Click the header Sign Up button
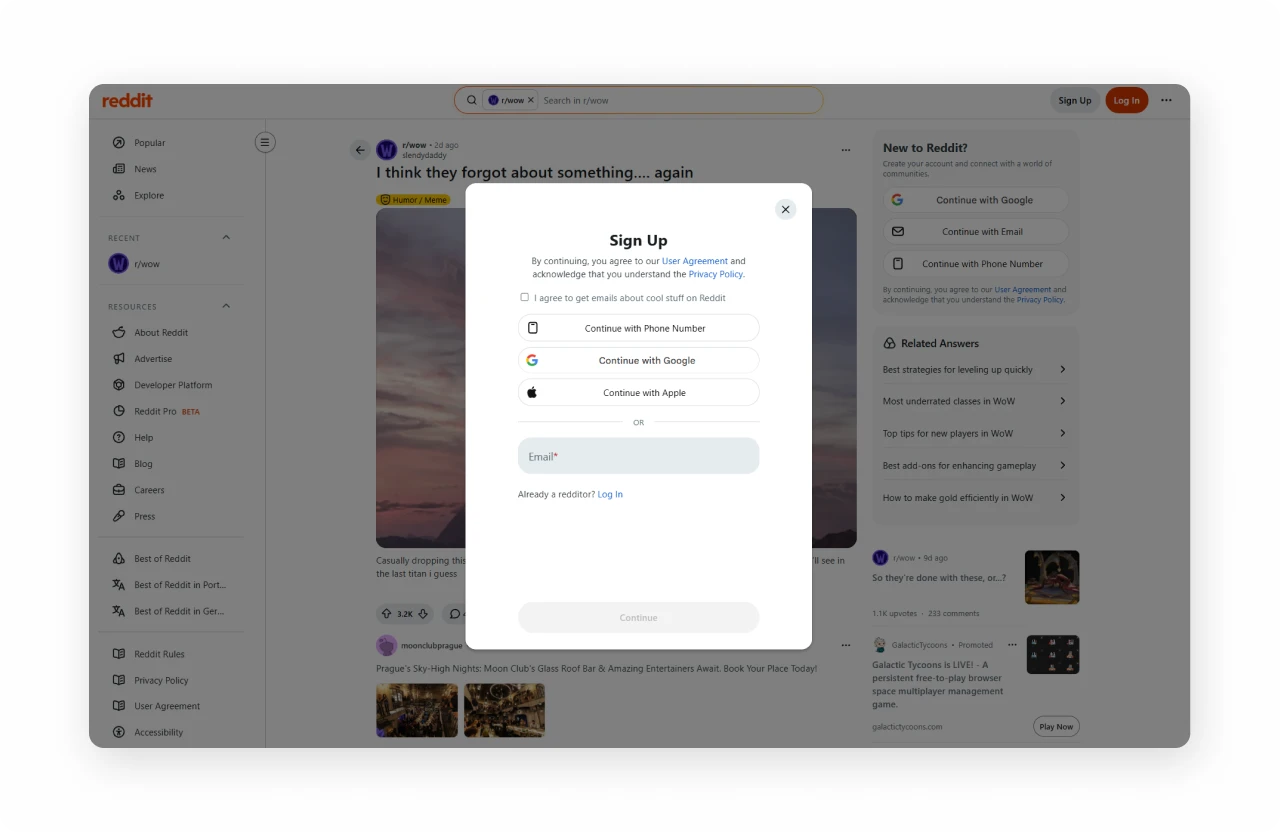 [1075, 100]
